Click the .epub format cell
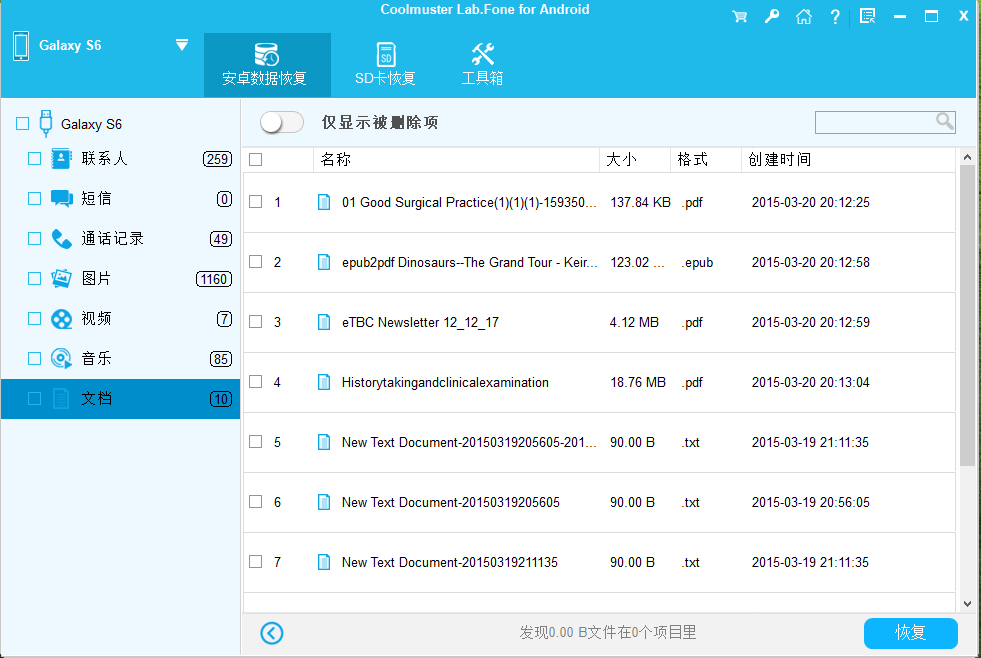 click(697, 262)
